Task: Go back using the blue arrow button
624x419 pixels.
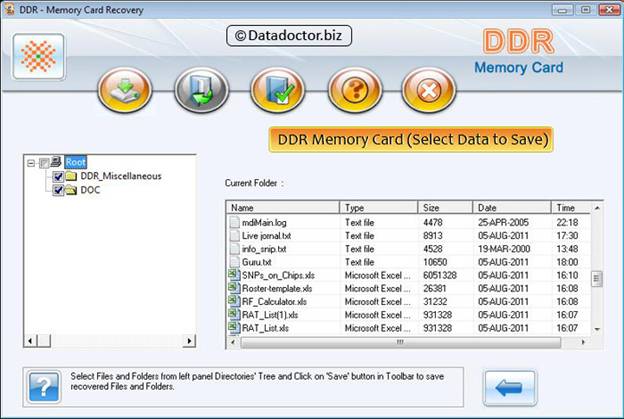Action: click(x=510, y=388)
